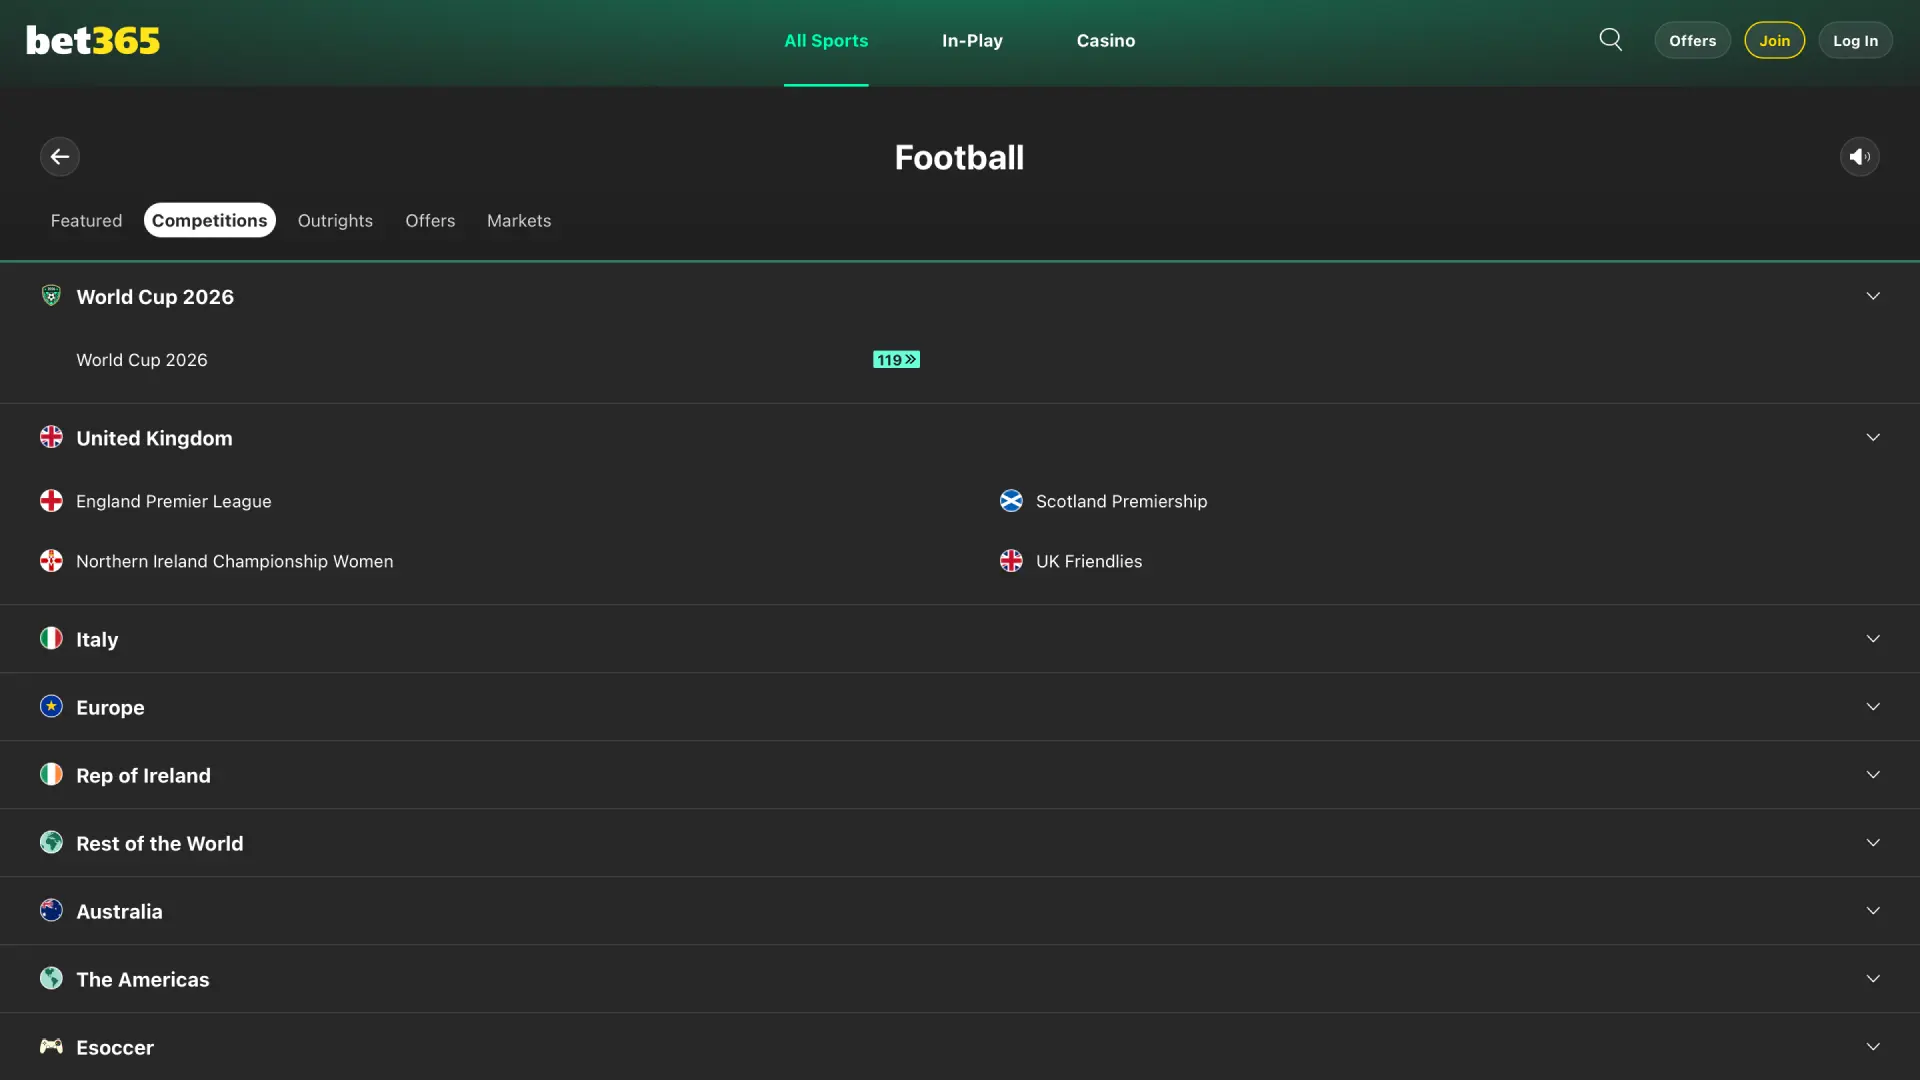Switch to the All Sports tab
1920x1080 pixels.
pos(826,41)
